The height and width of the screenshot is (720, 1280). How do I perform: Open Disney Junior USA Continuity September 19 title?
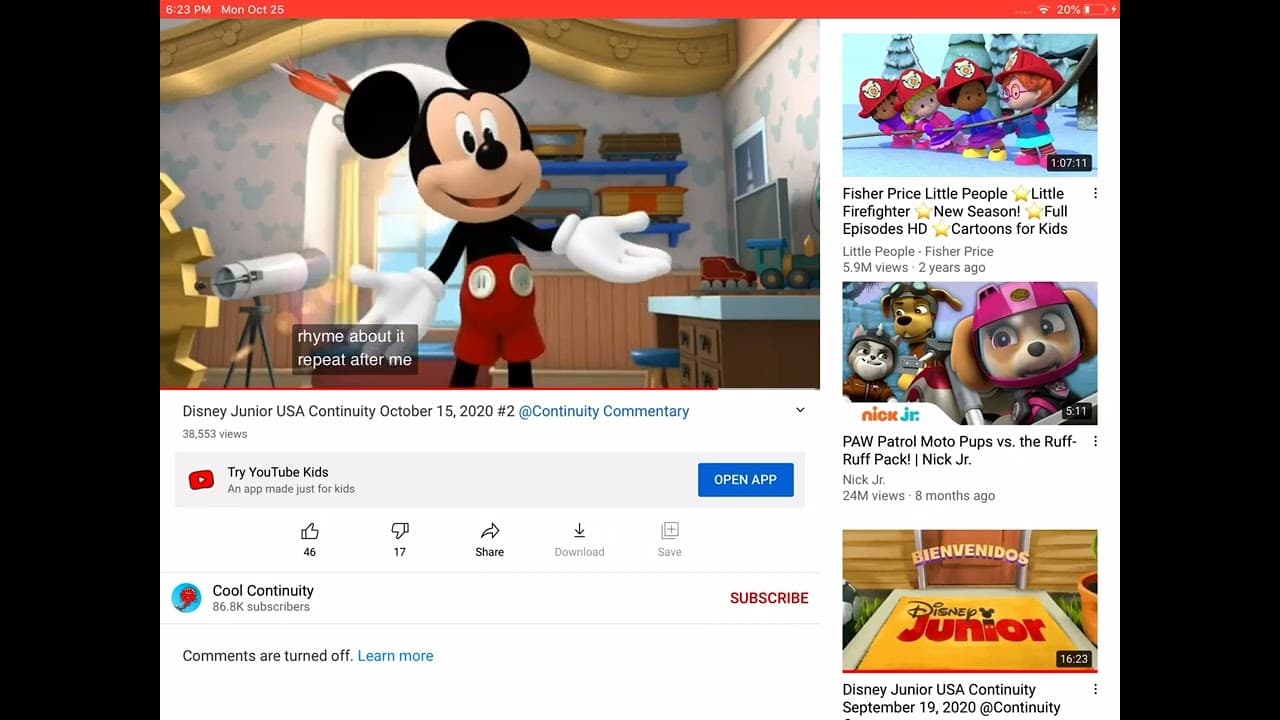[952, 699]
